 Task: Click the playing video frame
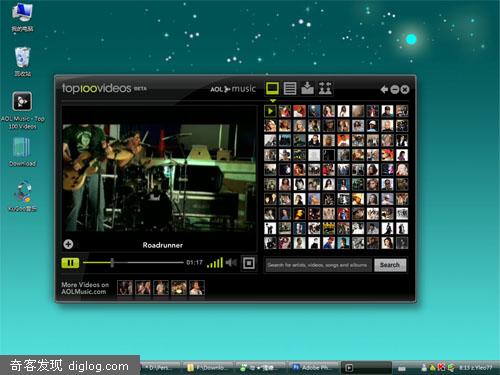(x=159, y=178)
